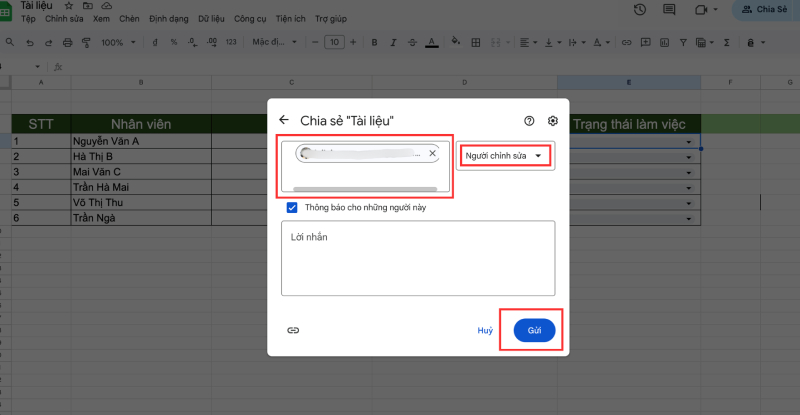This screenshot has height=415, width=800.
Task: Open filter views dropdown
Action: coord(705,43)
